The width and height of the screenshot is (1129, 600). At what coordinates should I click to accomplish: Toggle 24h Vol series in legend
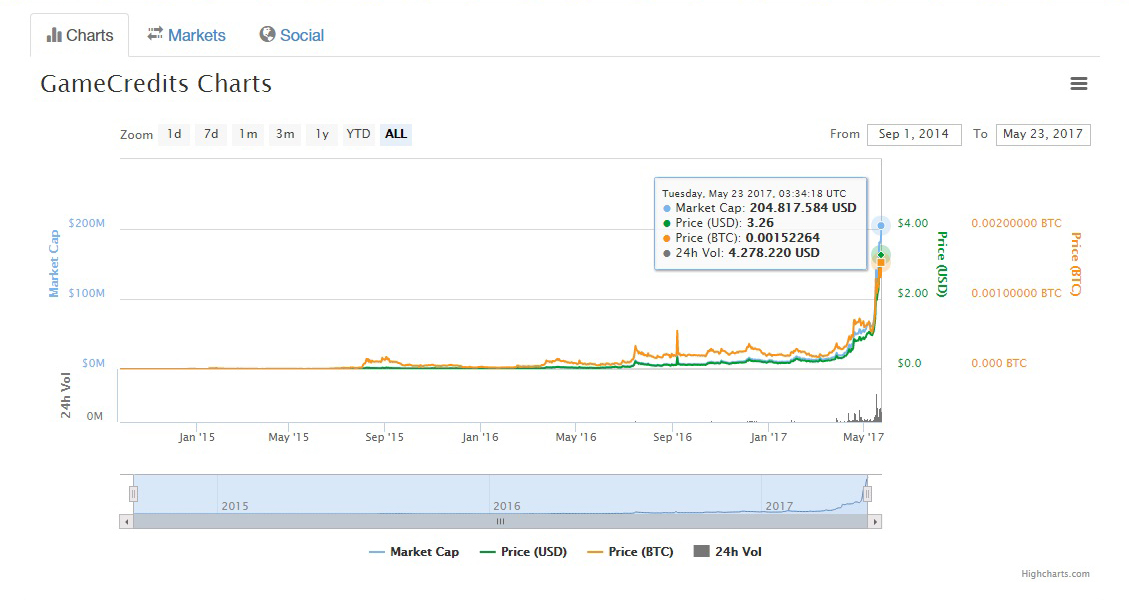tap(727, 552)
